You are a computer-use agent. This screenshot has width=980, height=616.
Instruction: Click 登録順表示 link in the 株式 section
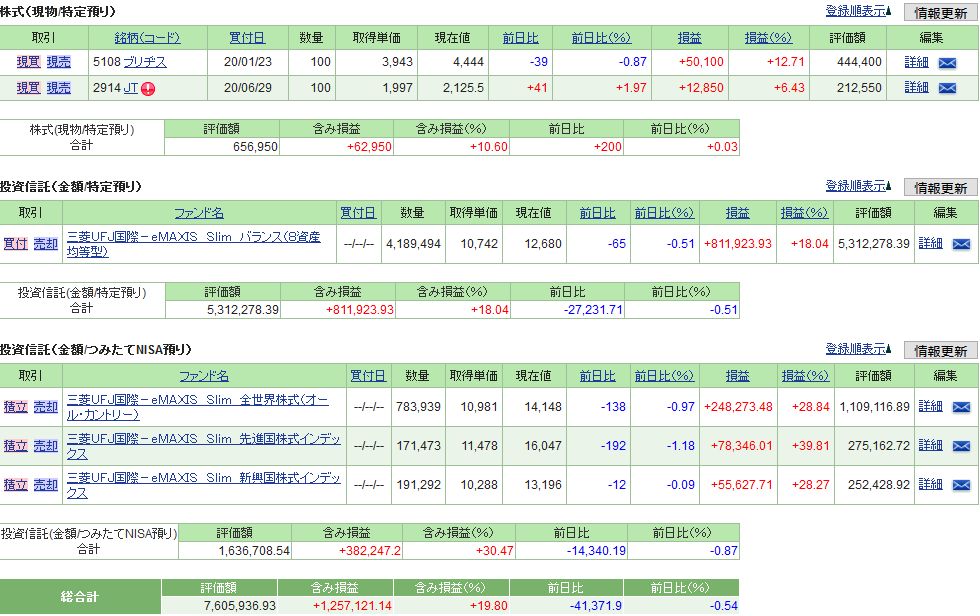tap(858, 11)
